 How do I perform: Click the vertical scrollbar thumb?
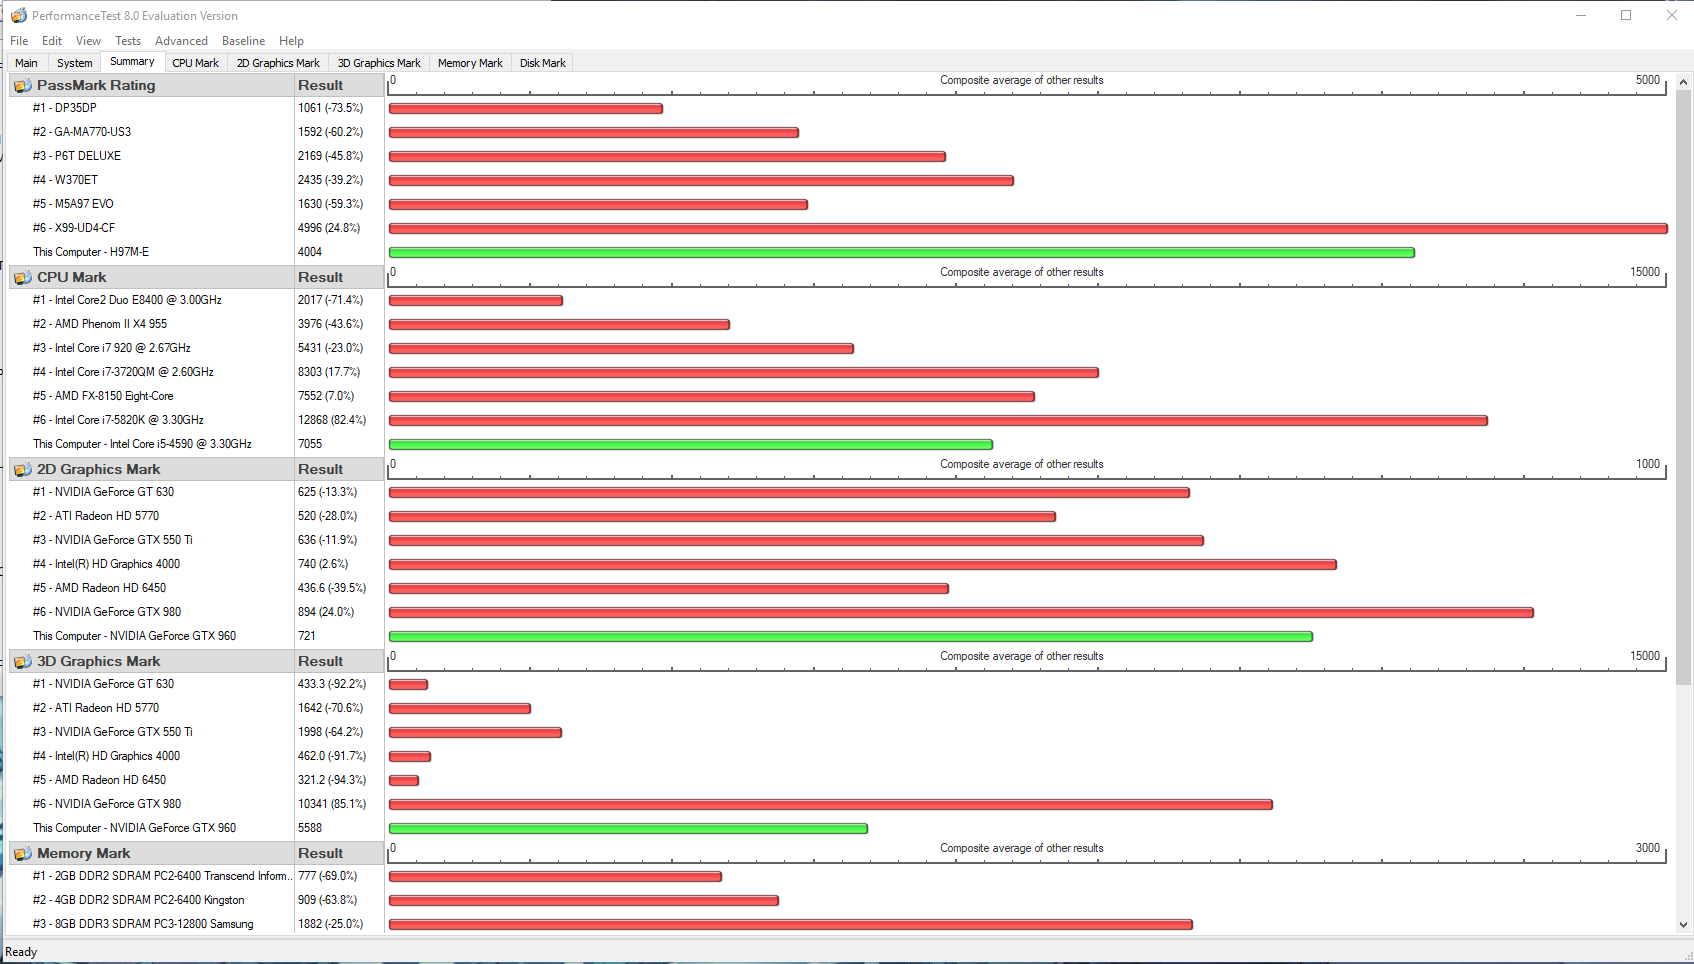pyautogui.click(x=1684, y=388)
